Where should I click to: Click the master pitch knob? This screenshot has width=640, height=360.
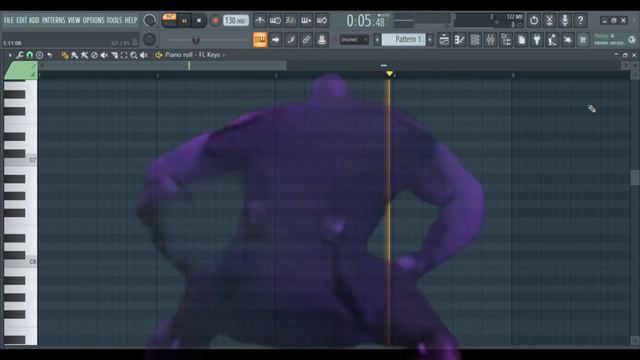(x=149, y=39)
